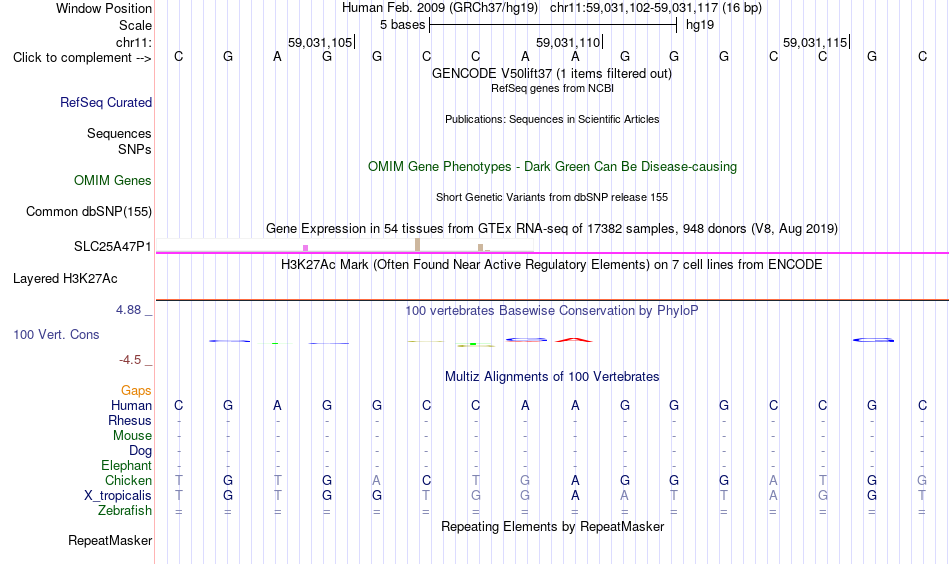Click the Zebrafish species row label

click(125, 511)
